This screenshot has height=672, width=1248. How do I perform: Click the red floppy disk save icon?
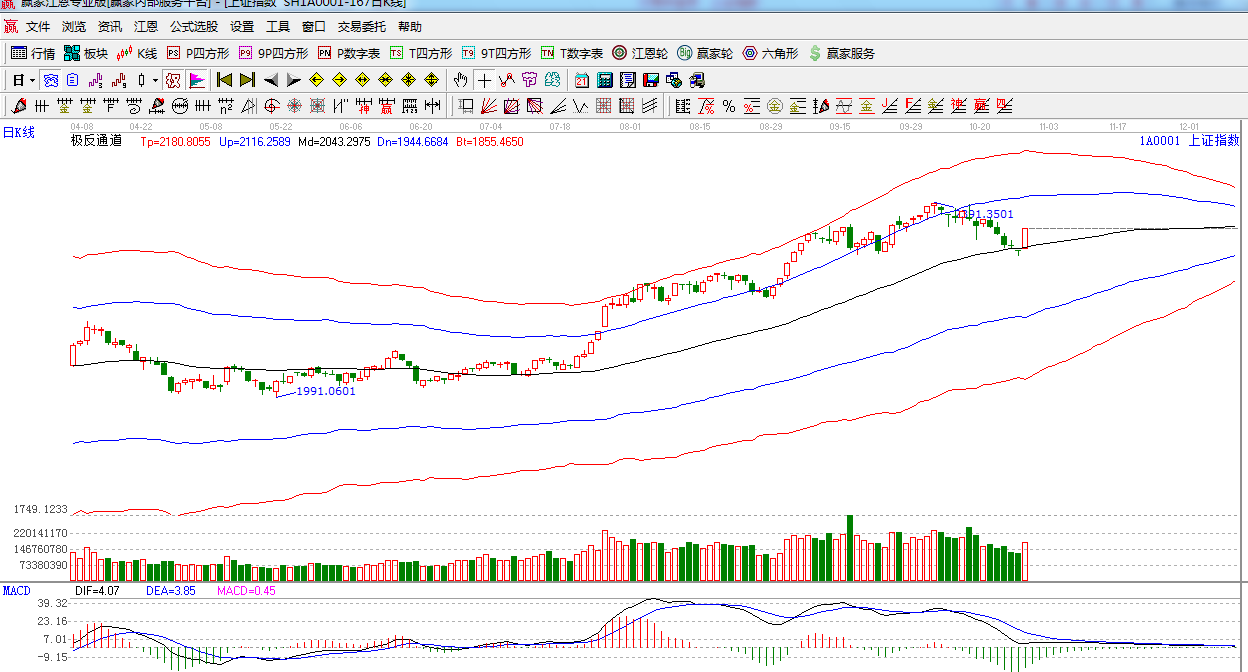pyautogui.click(x=651, y=80)
